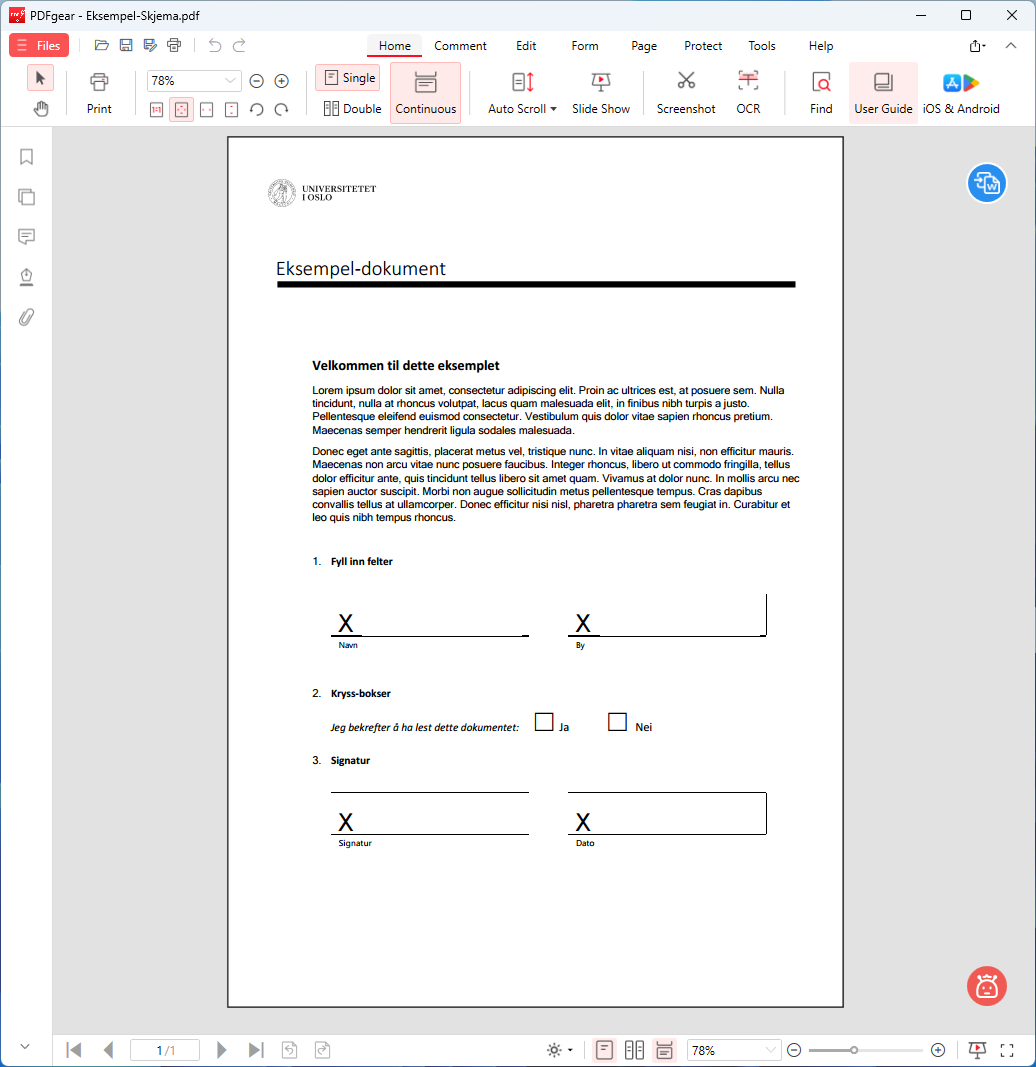The width and height of the screenshot is (1036, 1067).
Task: Show the comments sidebar panel
Action: (27, 237)
